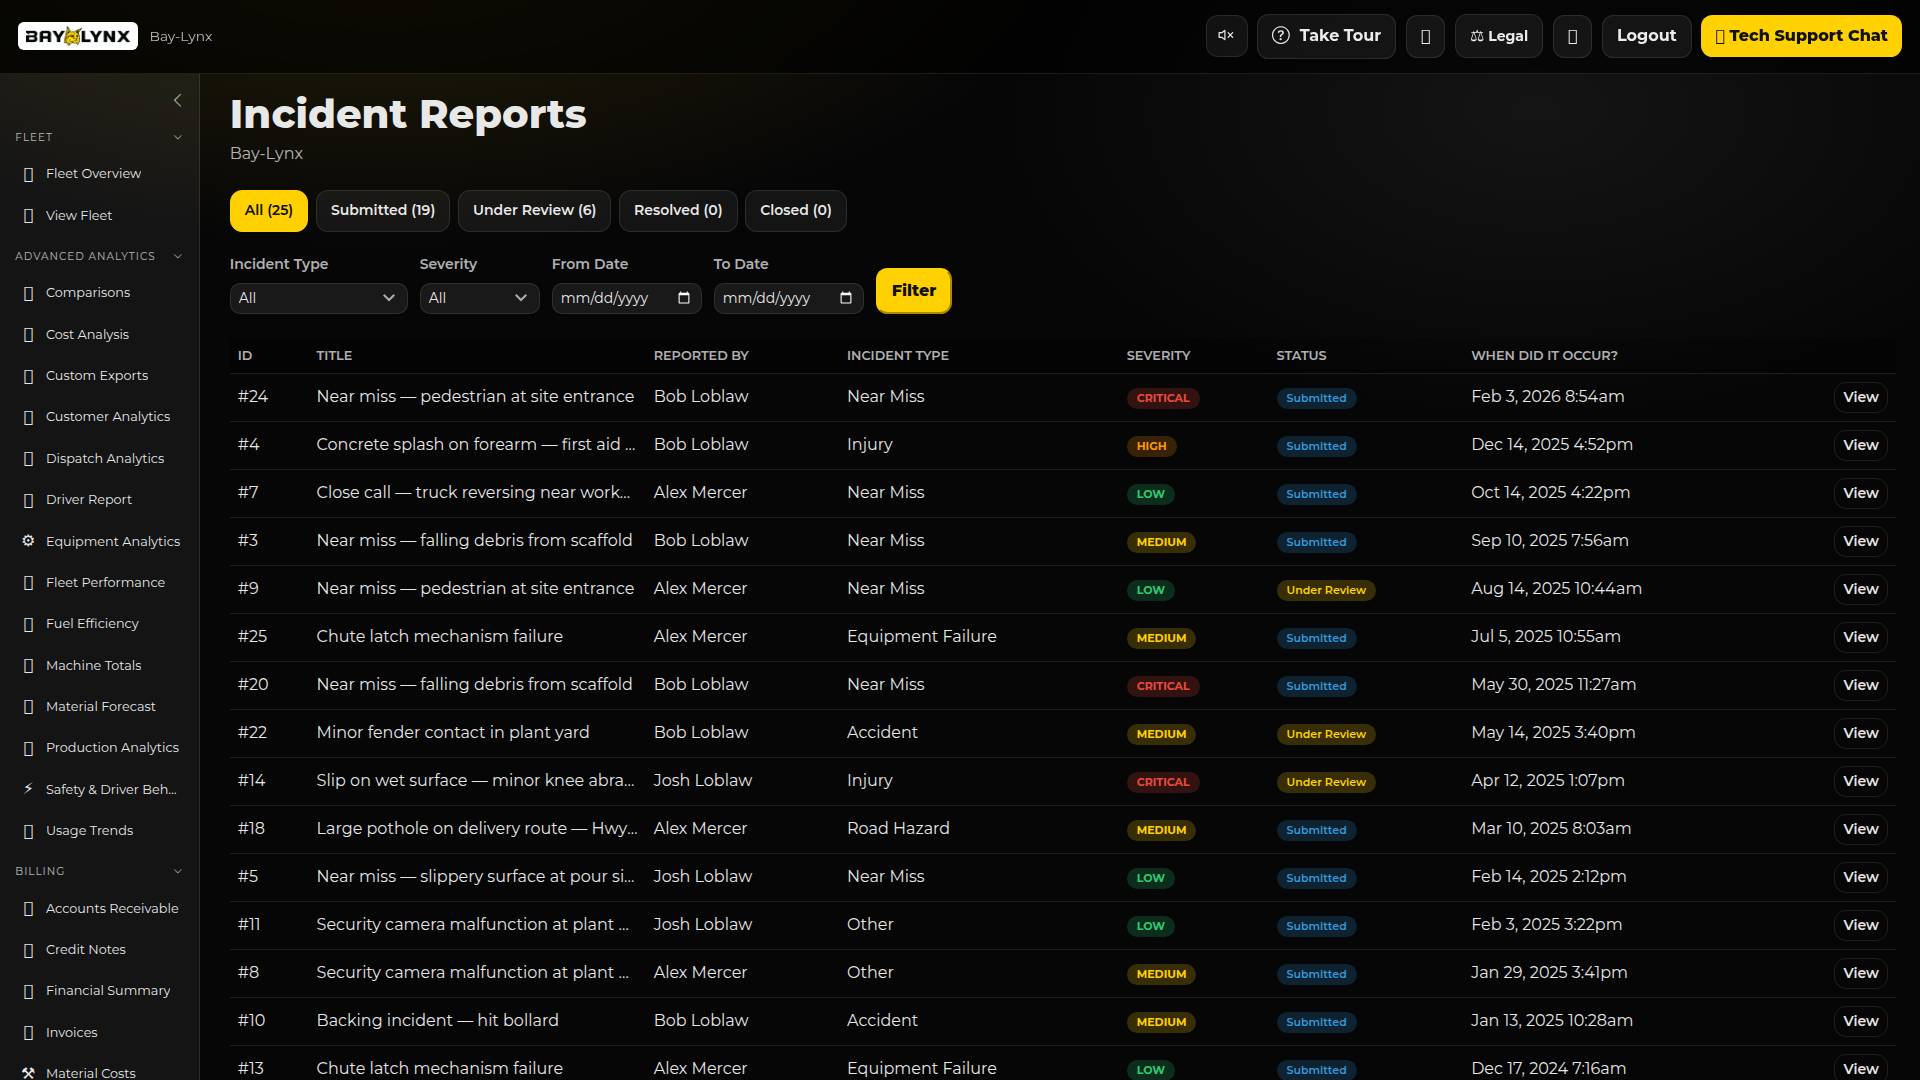Click the Bay-Lynx logo
The width and height of the screenshot is (1920, 1080).
click(x=77, y=35)
